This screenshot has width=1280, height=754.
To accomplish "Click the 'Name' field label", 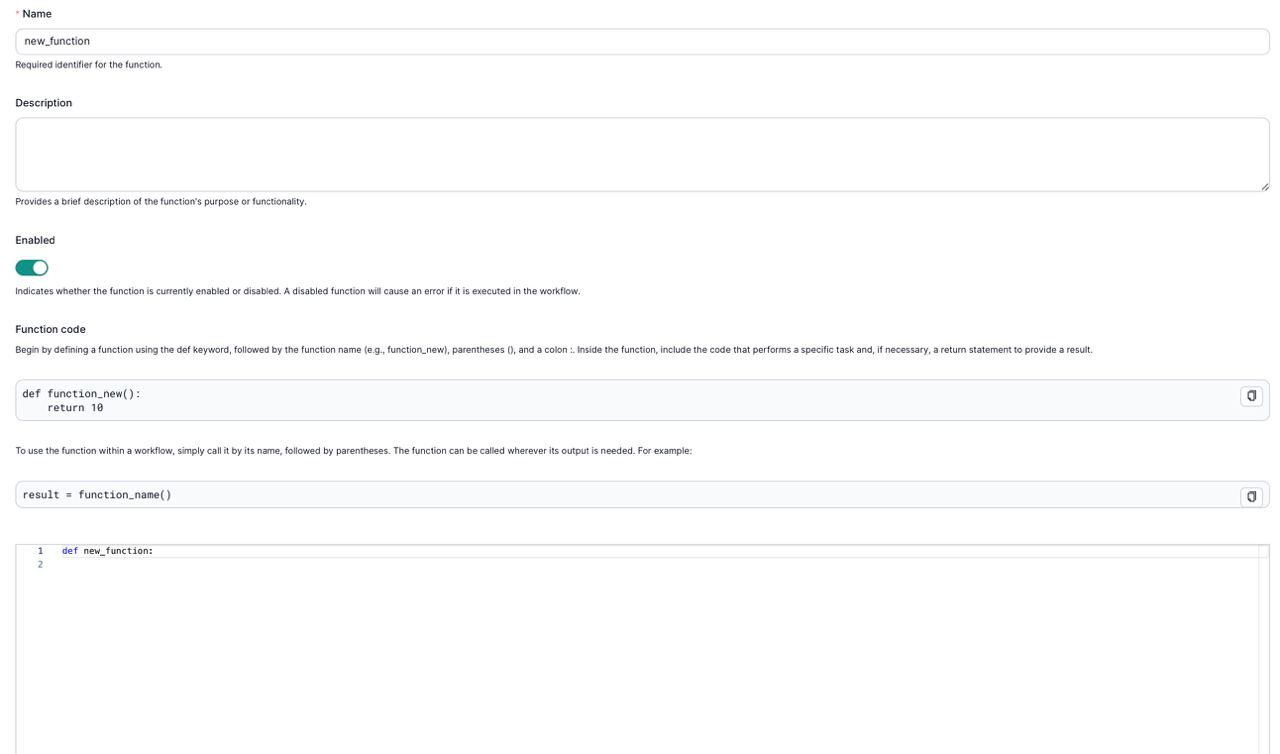I will (37, 14).
